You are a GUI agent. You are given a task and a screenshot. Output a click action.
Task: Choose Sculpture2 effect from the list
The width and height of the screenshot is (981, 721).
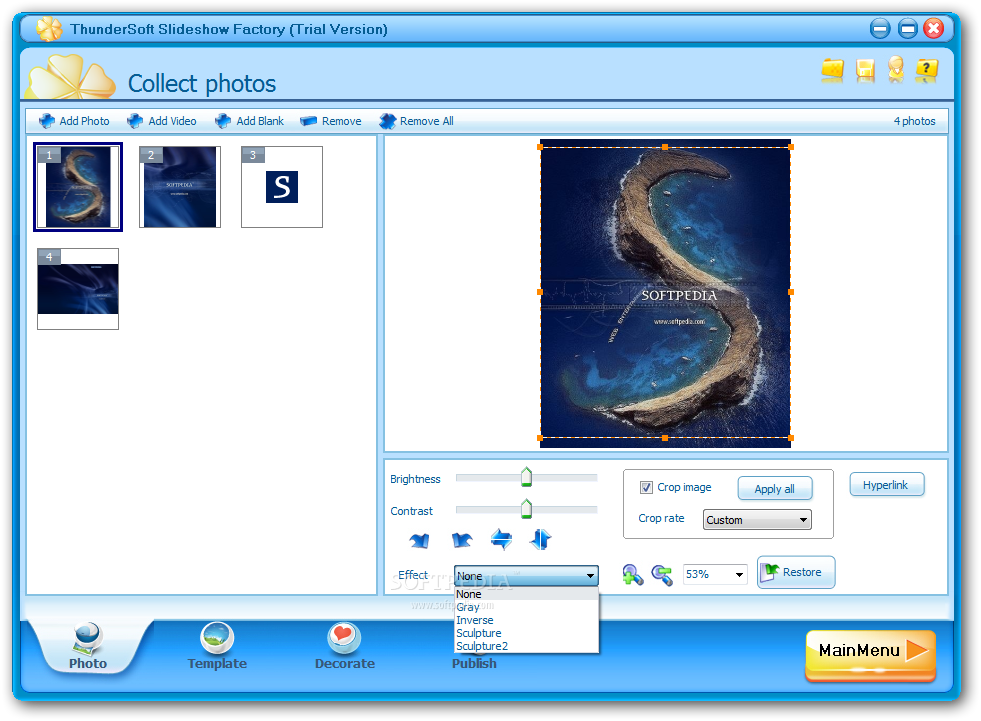pos(526,646)
